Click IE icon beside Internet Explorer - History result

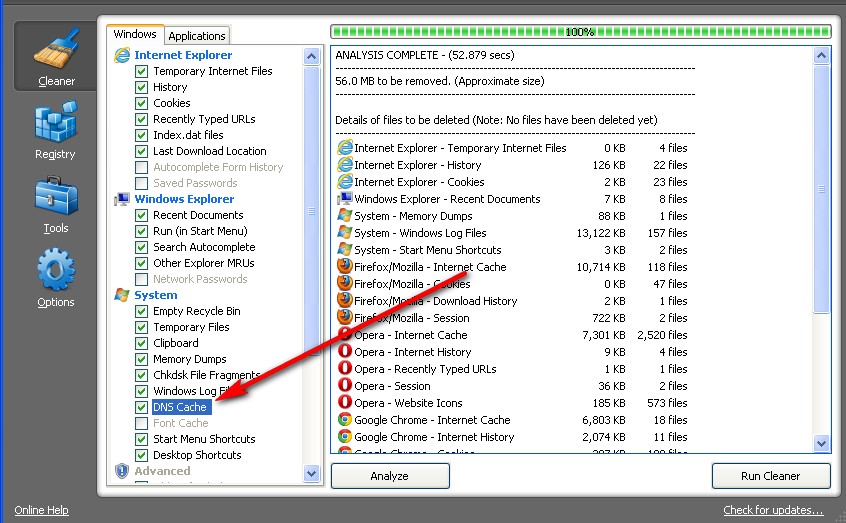coord(345,165)
